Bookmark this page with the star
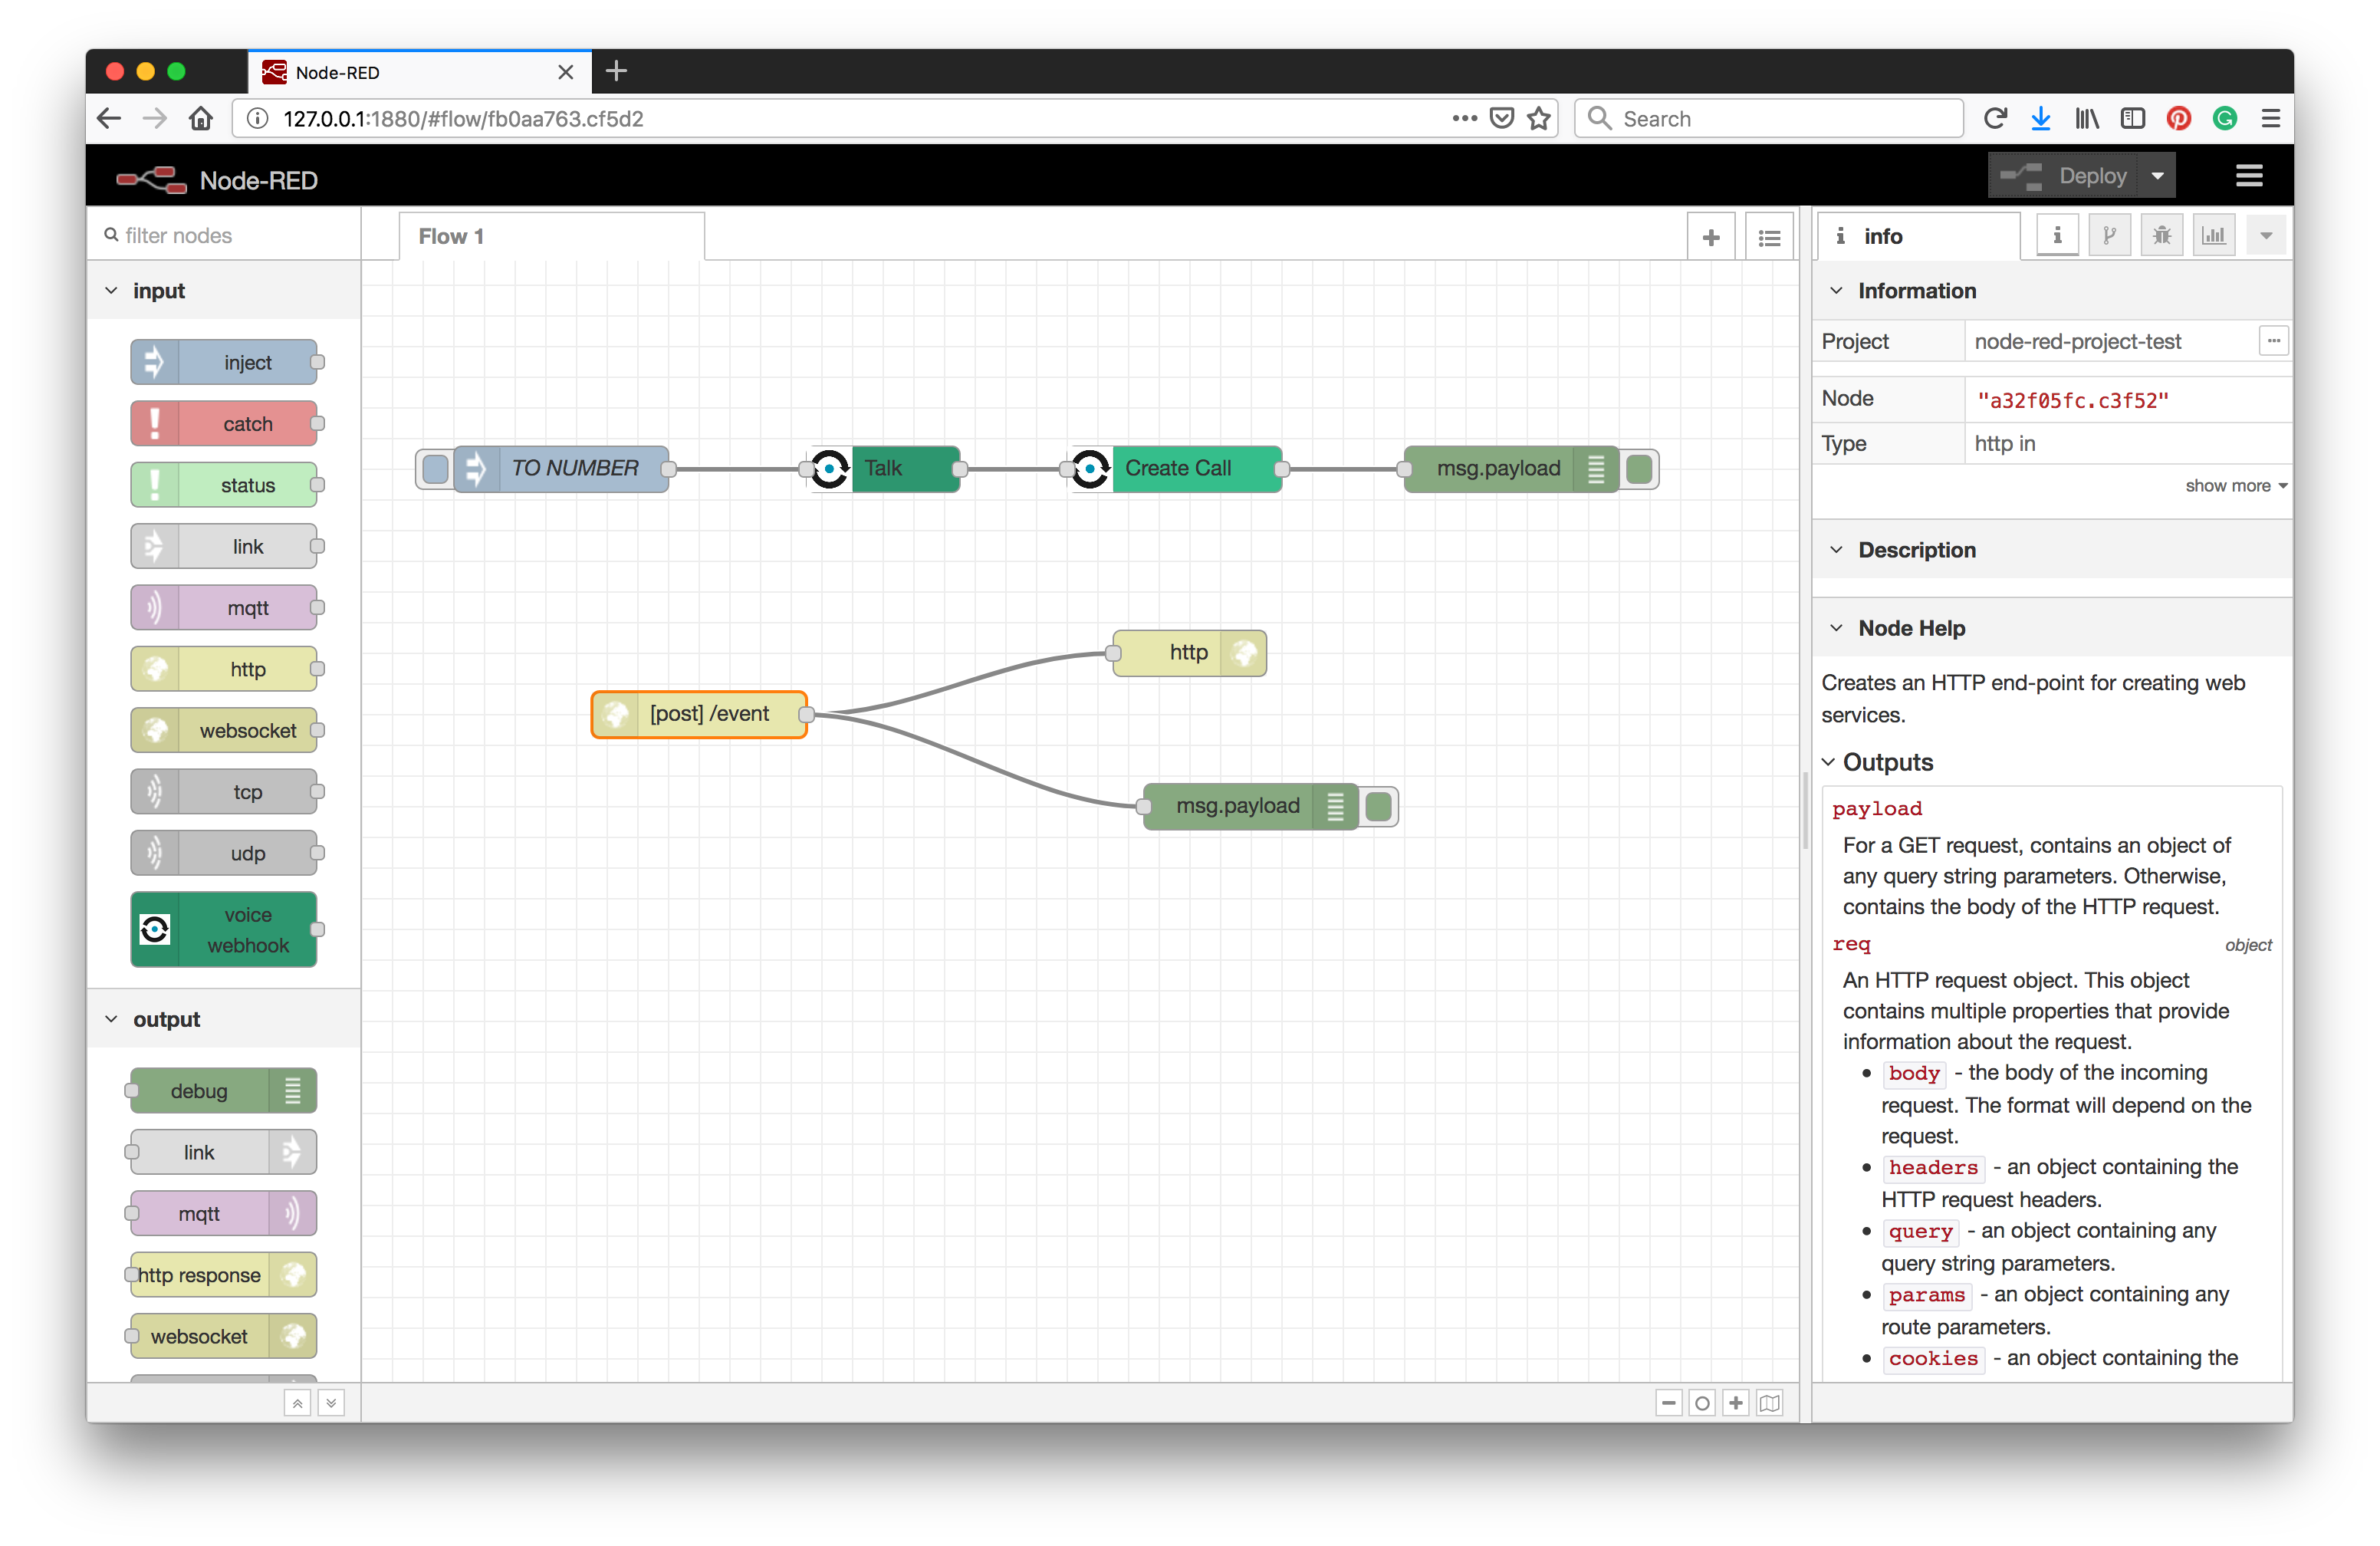Viewport: 2380px width, 1546px height. pyautogui.click(x=1539, y=119)
